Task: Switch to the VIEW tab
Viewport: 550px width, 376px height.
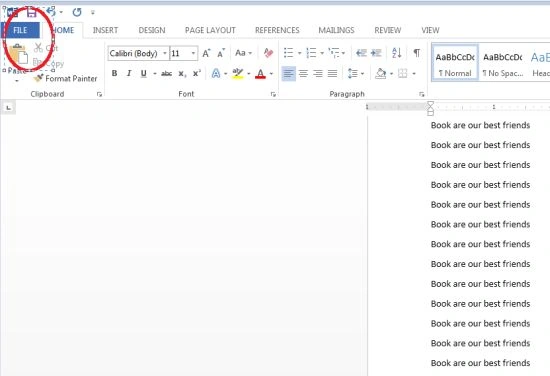Action: pos(430,30)
